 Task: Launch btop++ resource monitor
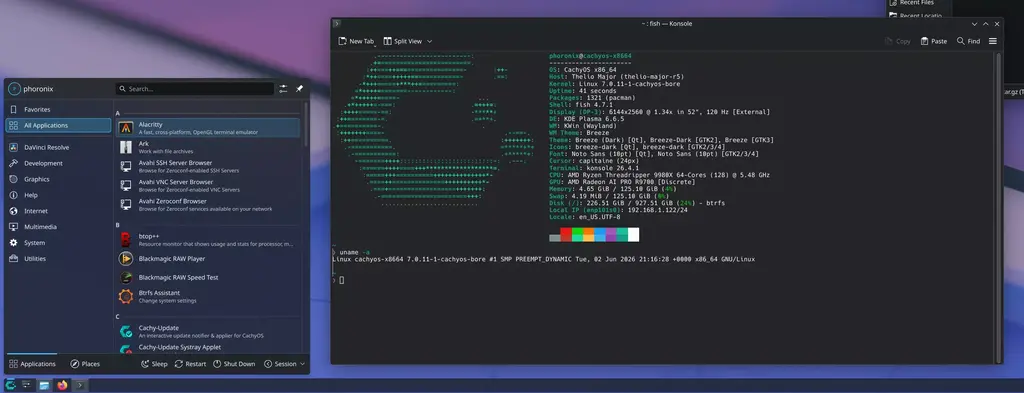click(x=208, y=240)
